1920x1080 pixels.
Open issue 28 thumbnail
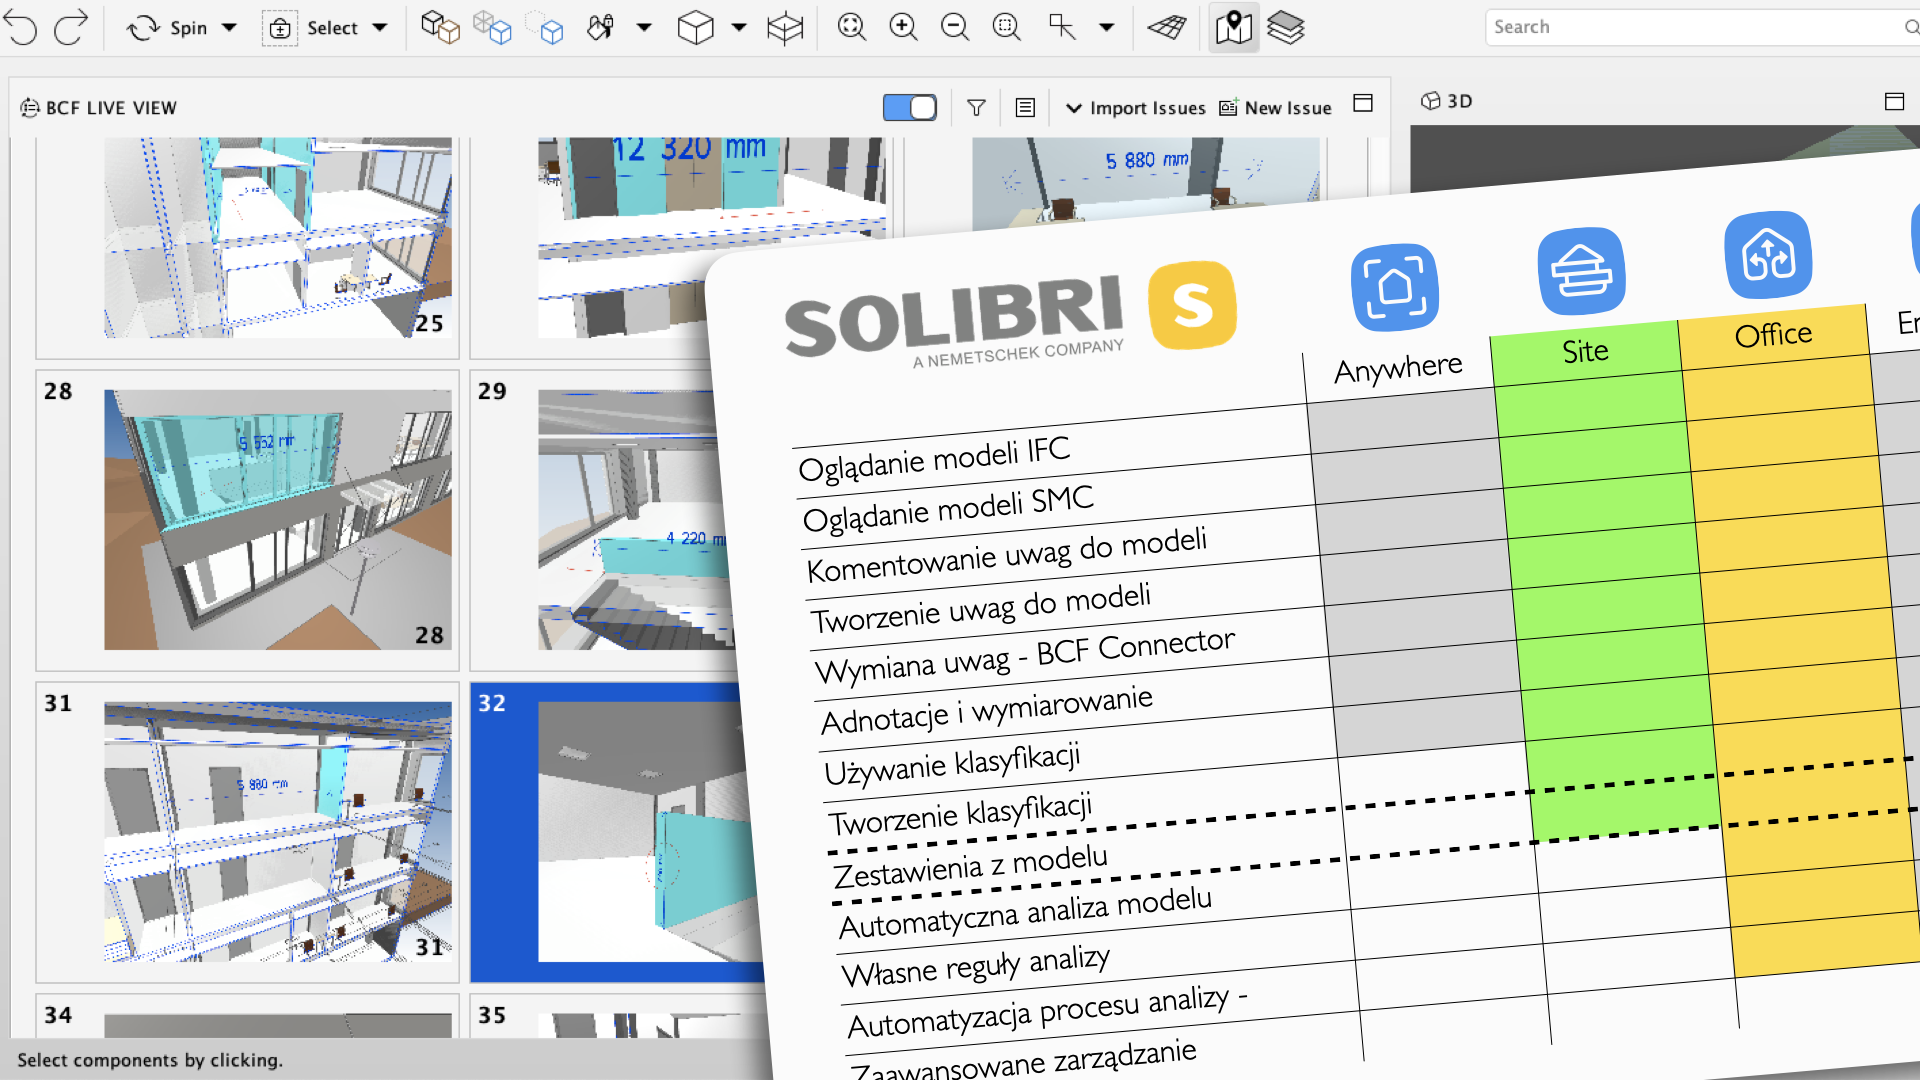coord(278,520)
